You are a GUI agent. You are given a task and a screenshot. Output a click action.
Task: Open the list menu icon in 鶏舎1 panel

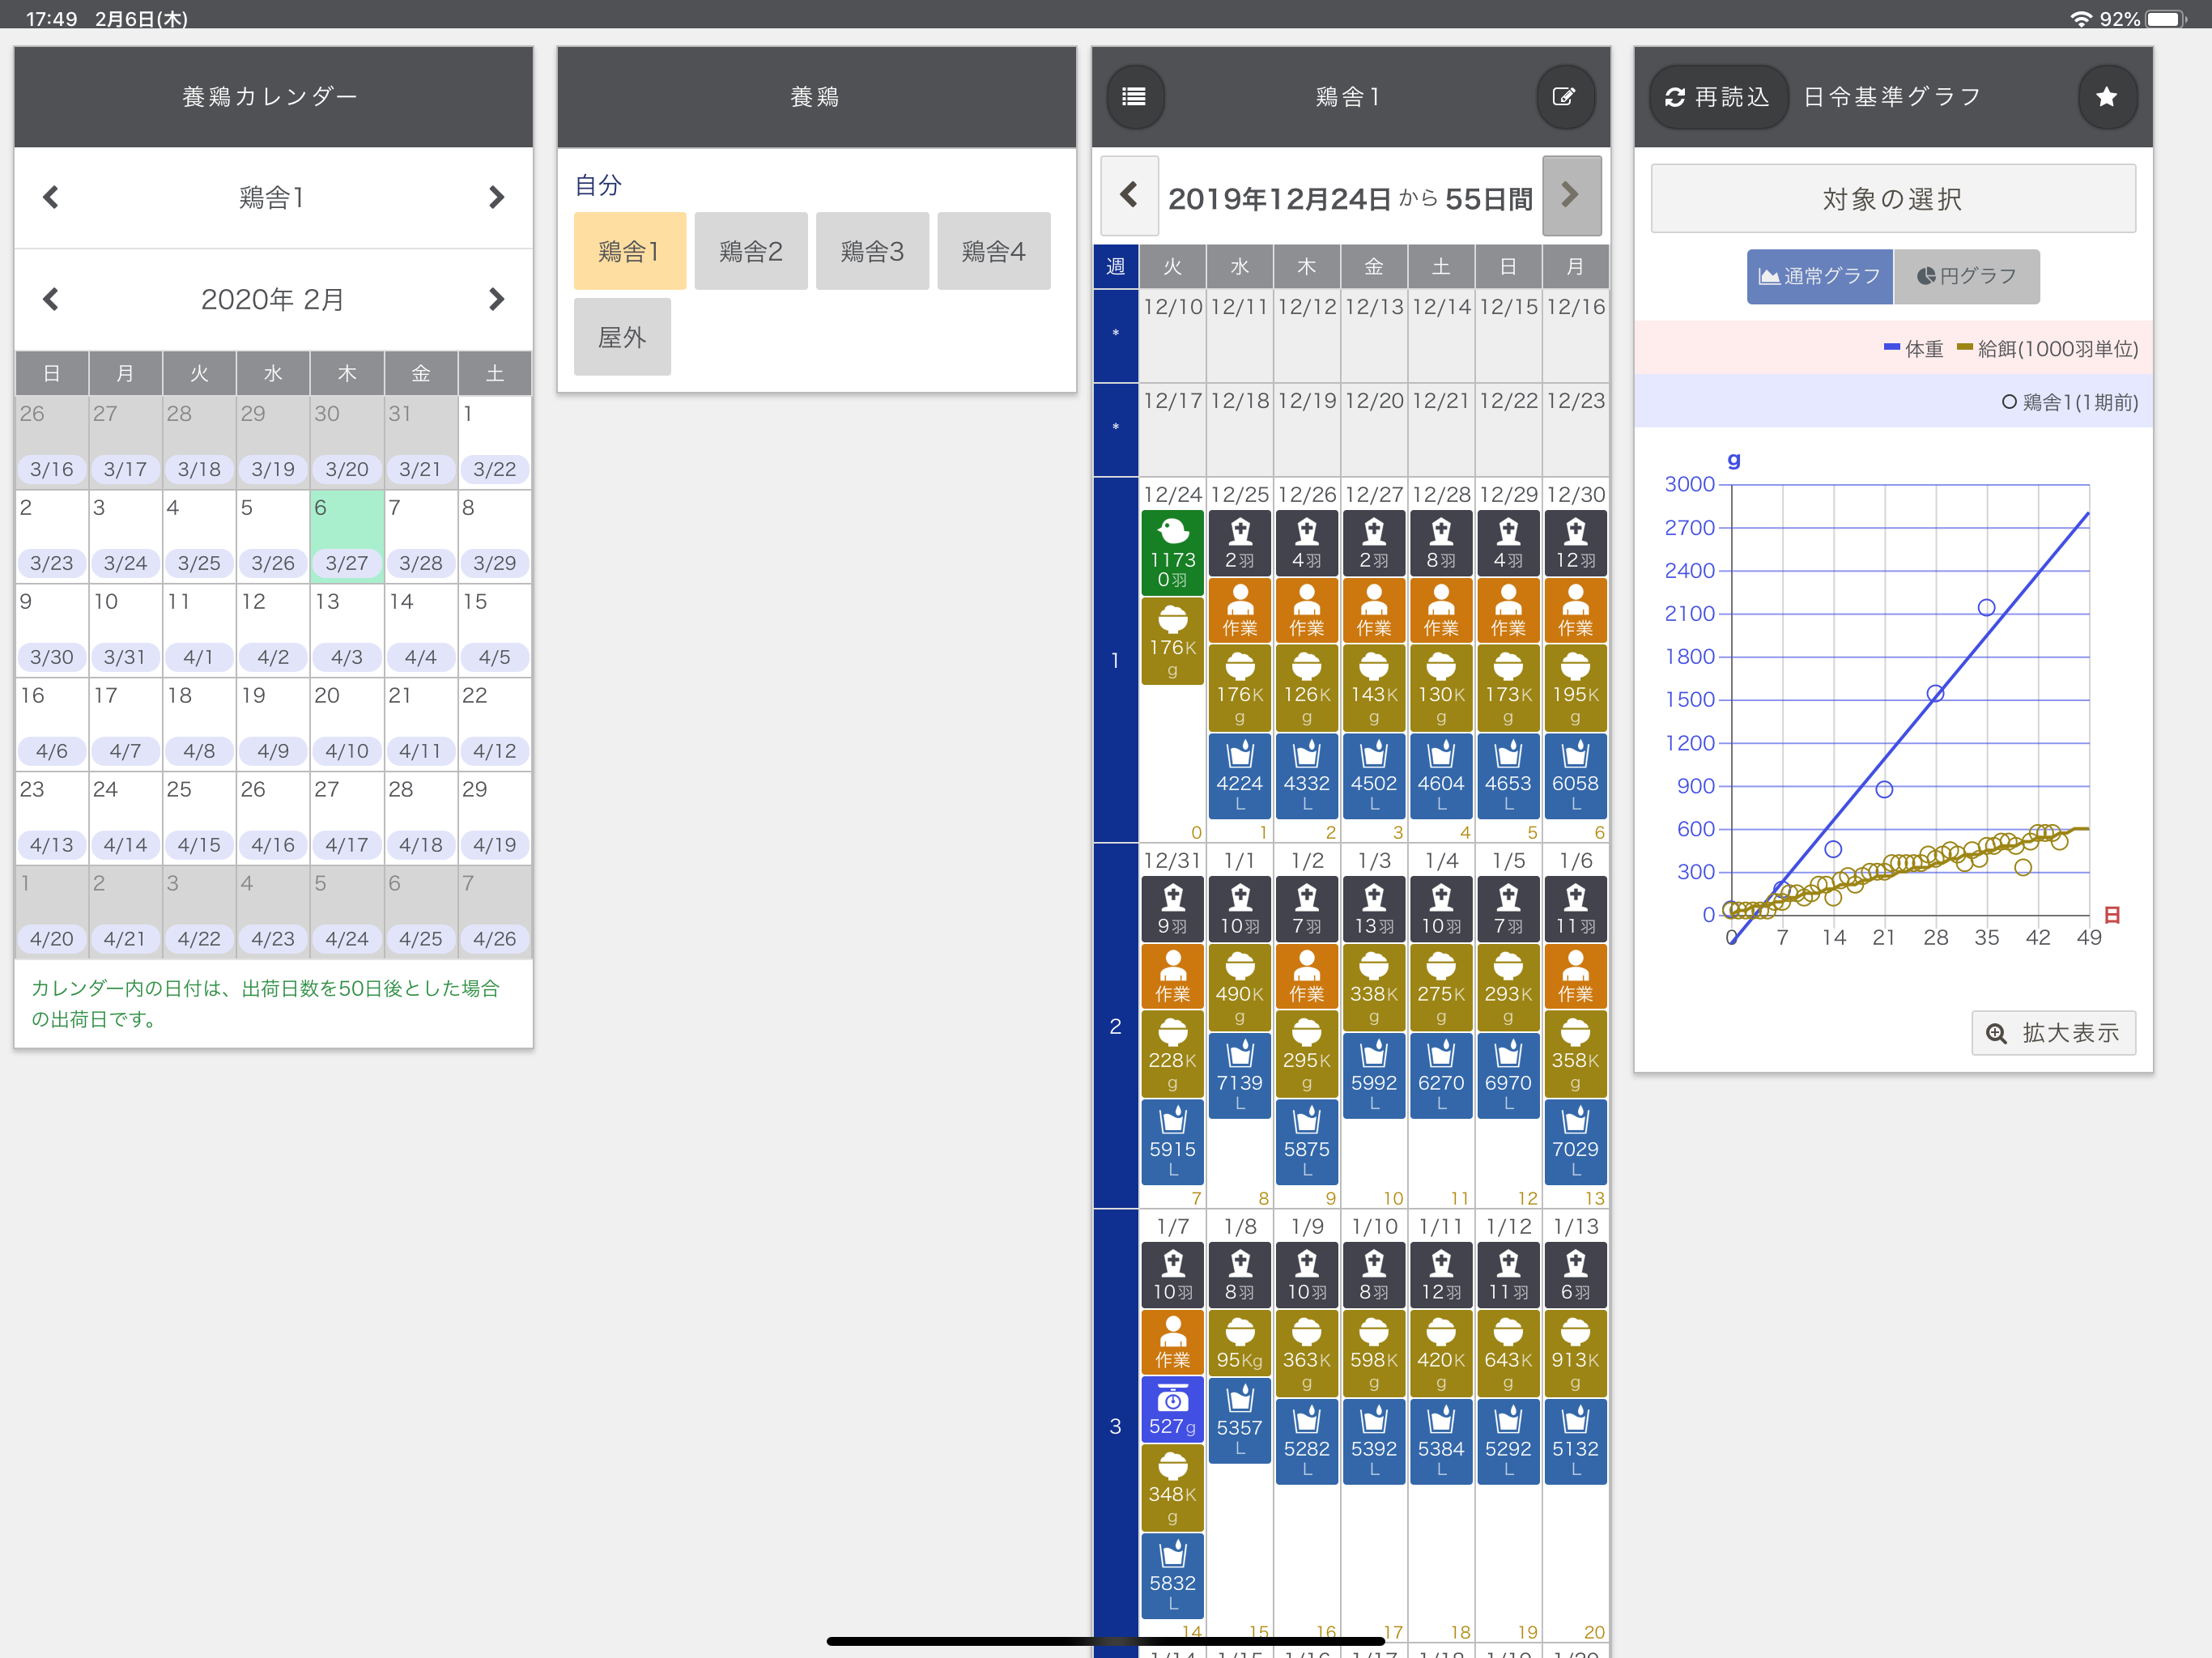click(x=1134, y=97)
